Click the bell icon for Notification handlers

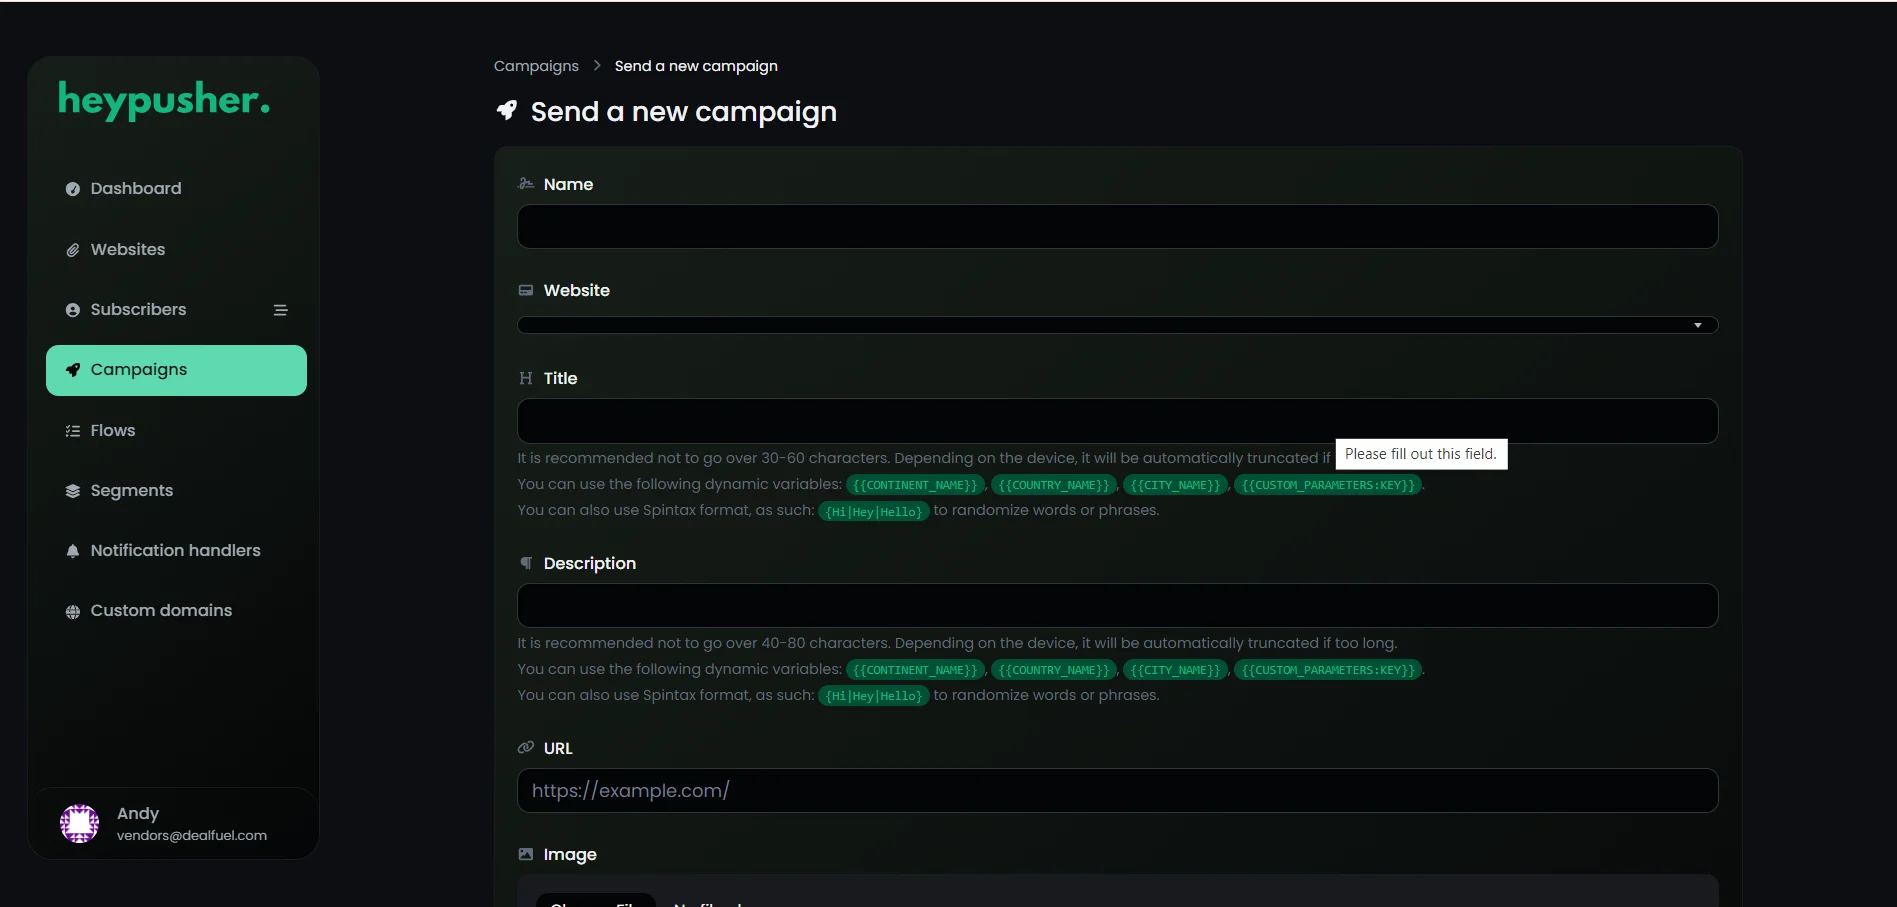[x=72, y=551]
